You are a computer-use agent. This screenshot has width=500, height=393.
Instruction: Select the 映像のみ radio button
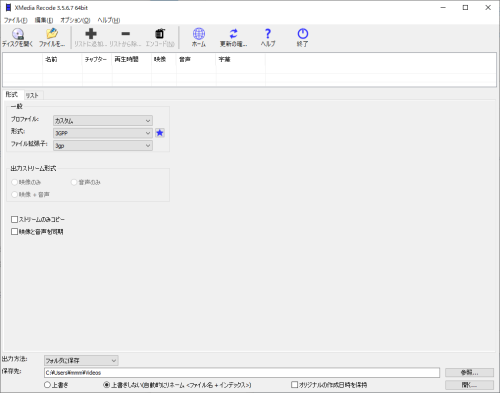14,182
